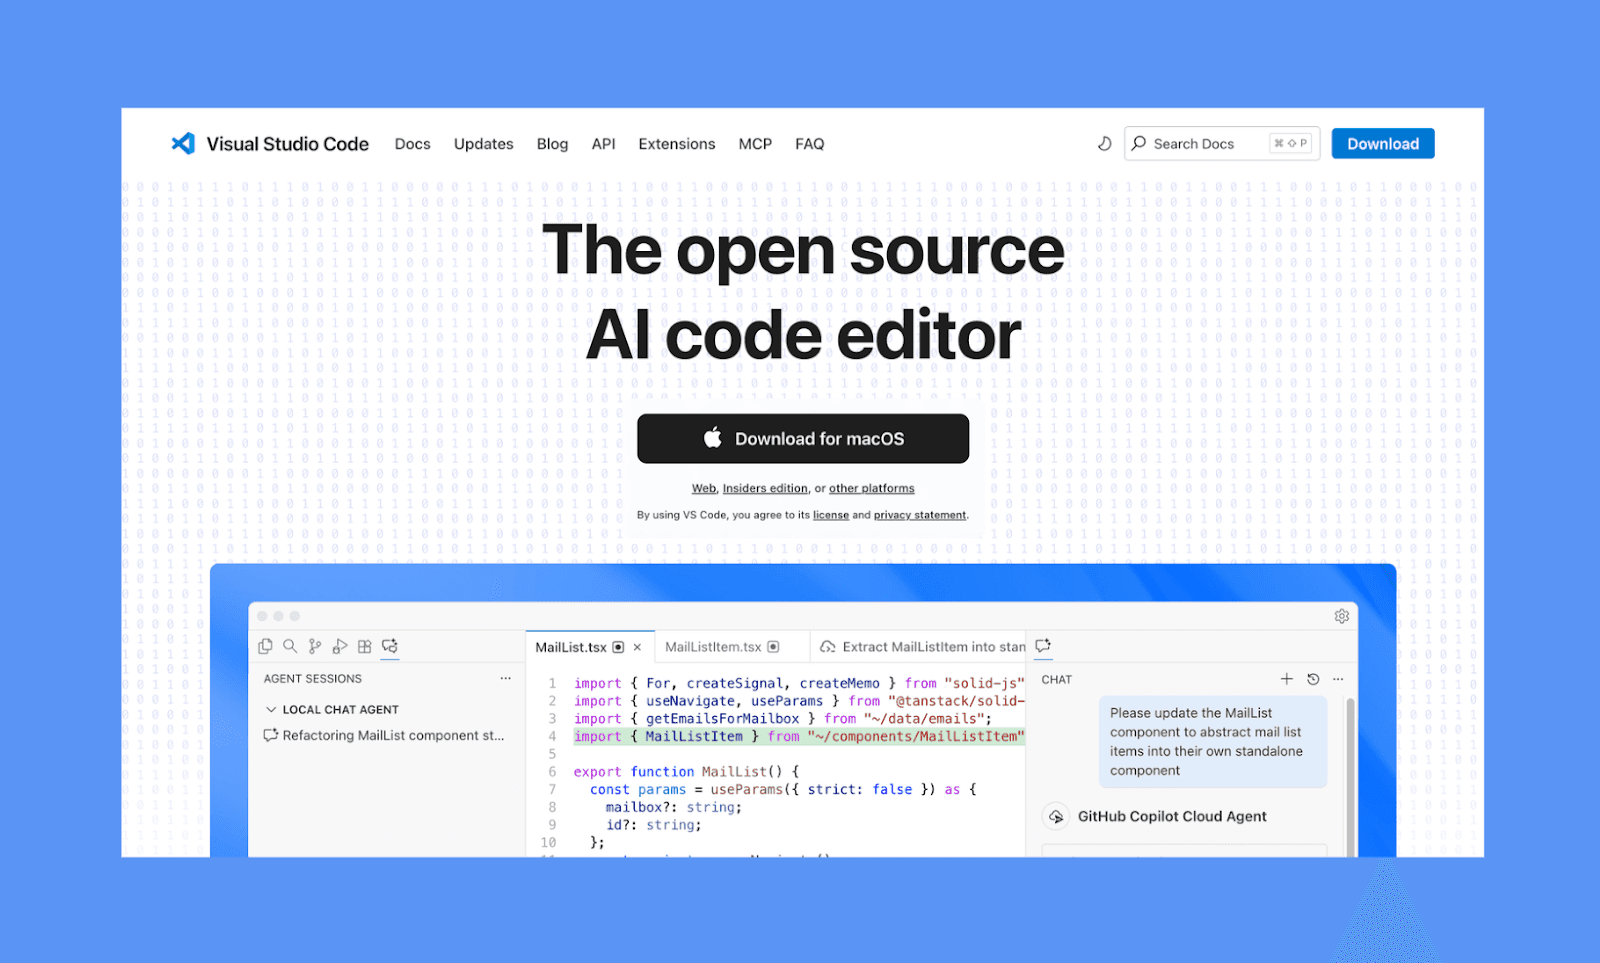The height and width of the screenshot is (963, 1600).
Task: Open the other platforms link
Action: [x=871, y=488]
